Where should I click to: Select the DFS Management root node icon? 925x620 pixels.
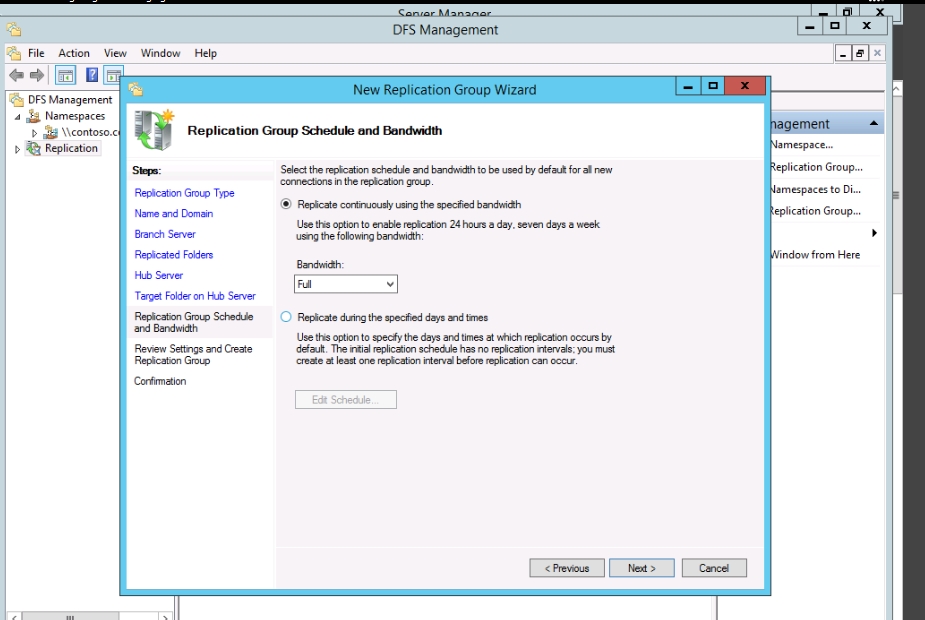[x=16, y=100]
